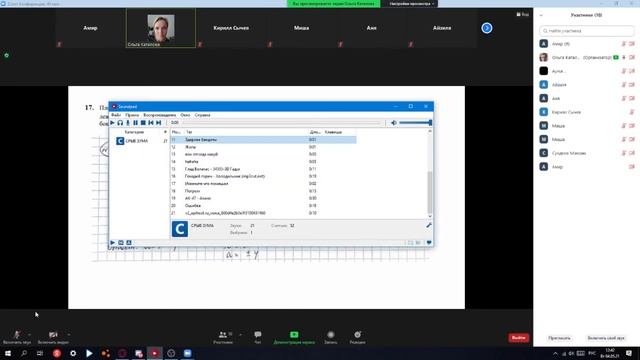This screenshot has height=360, width=640.
Task: Open Windows taskbar search
Action: [24, 353]
